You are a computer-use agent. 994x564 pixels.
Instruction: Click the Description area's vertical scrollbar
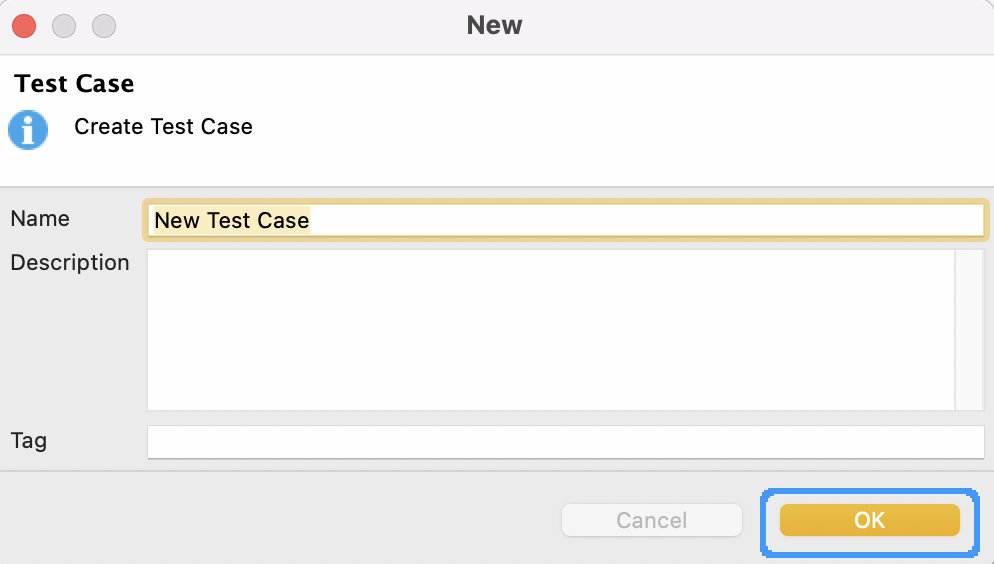tap(969, 330)
